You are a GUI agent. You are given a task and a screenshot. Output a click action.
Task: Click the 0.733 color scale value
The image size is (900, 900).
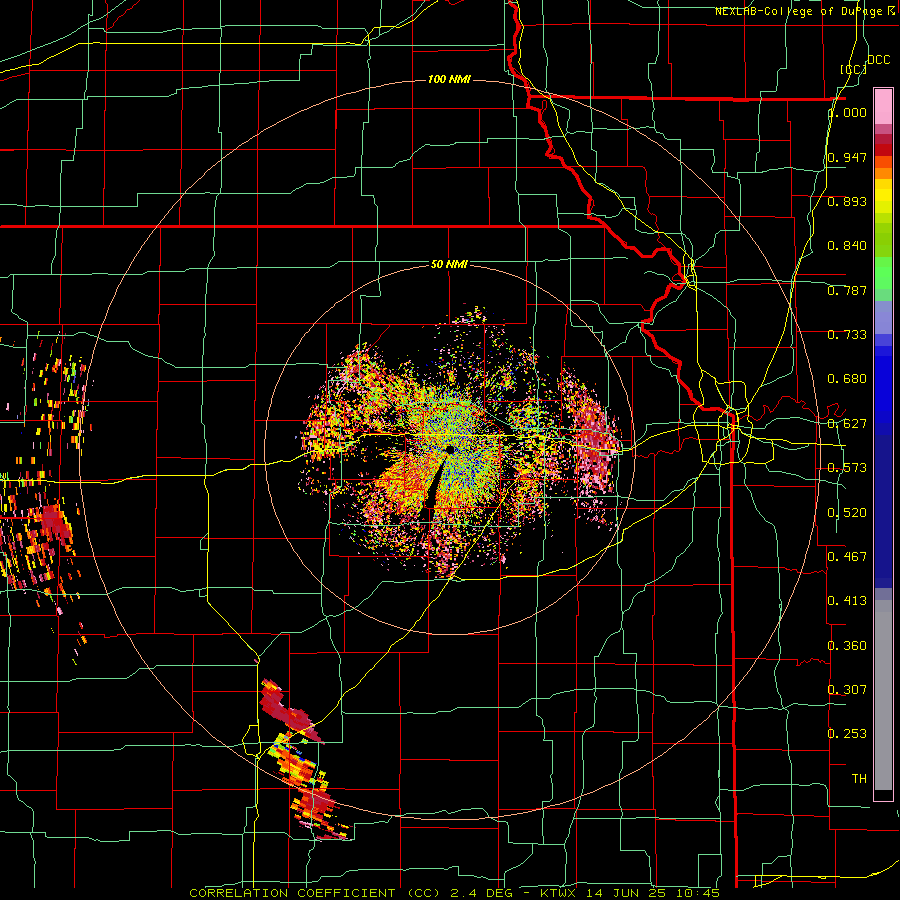[x=847, y=335]
